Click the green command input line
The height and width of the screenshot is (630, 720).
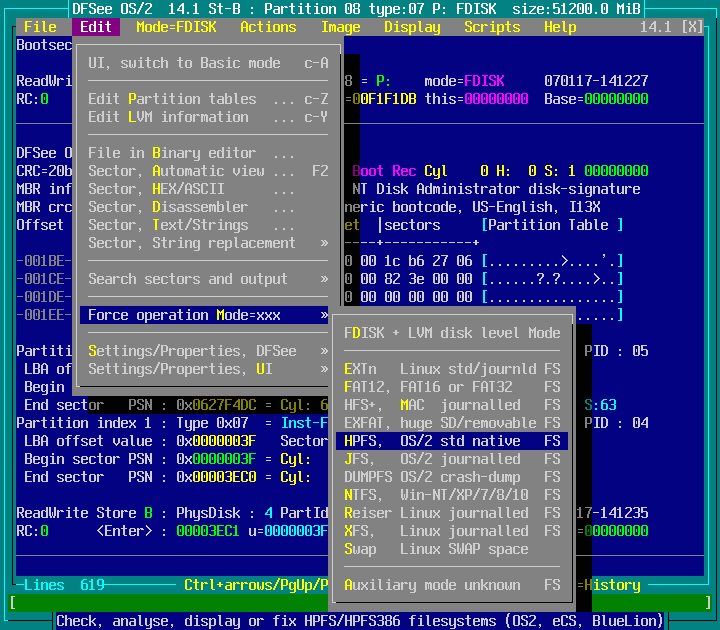pos(360,603)
